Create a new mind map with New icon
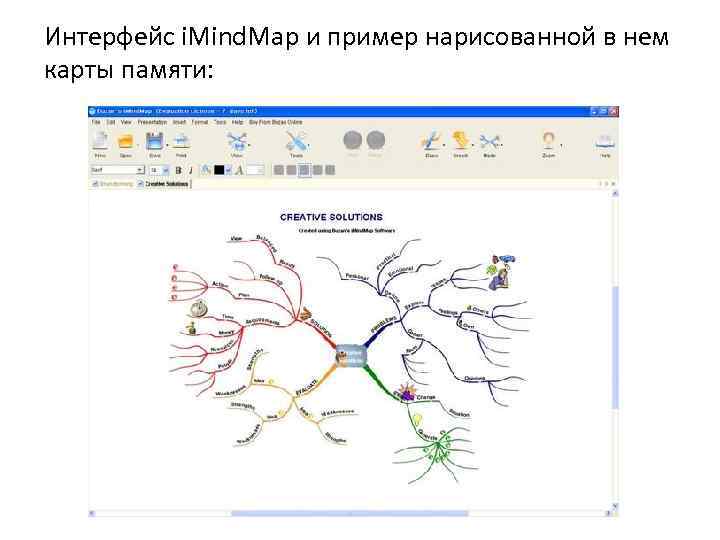The width and height of the screenshot is (720, 540). tap(100, 141)
